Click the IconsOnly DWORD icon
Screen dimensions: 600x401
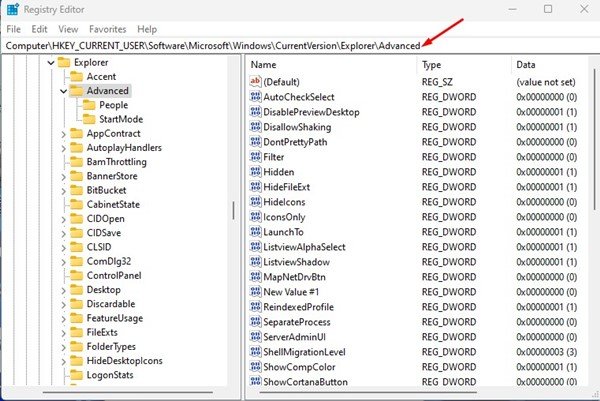pos(255,217)
